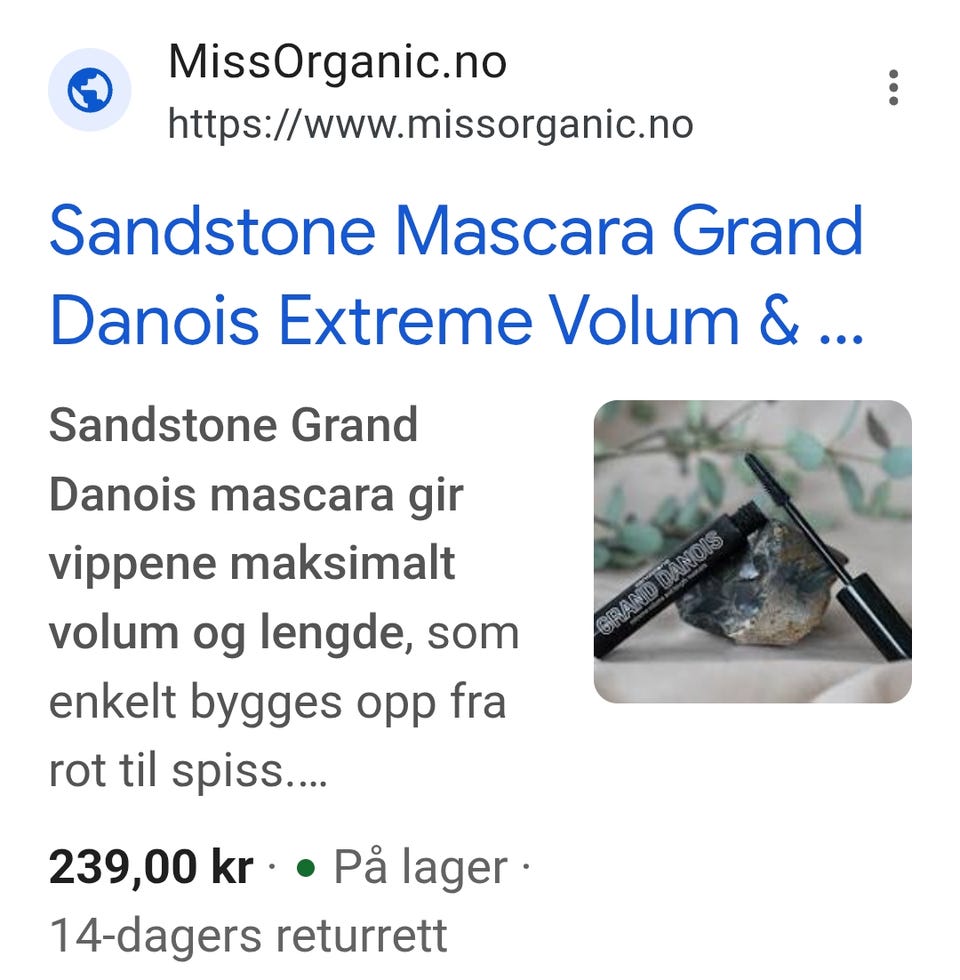Open the Sandstone Mascara Grand title link

456,231
